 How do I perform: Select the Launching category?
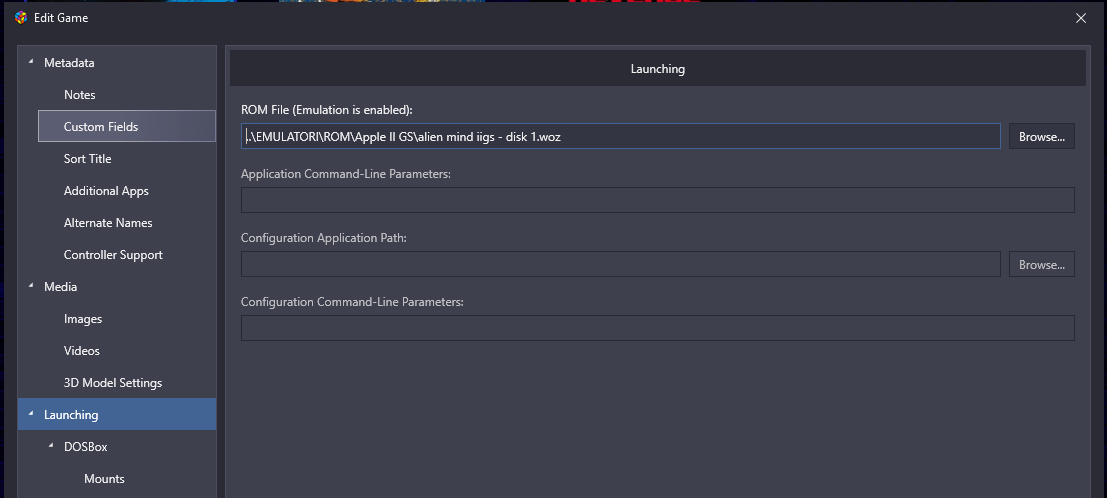pyautogui.click(x=117, y=415)
